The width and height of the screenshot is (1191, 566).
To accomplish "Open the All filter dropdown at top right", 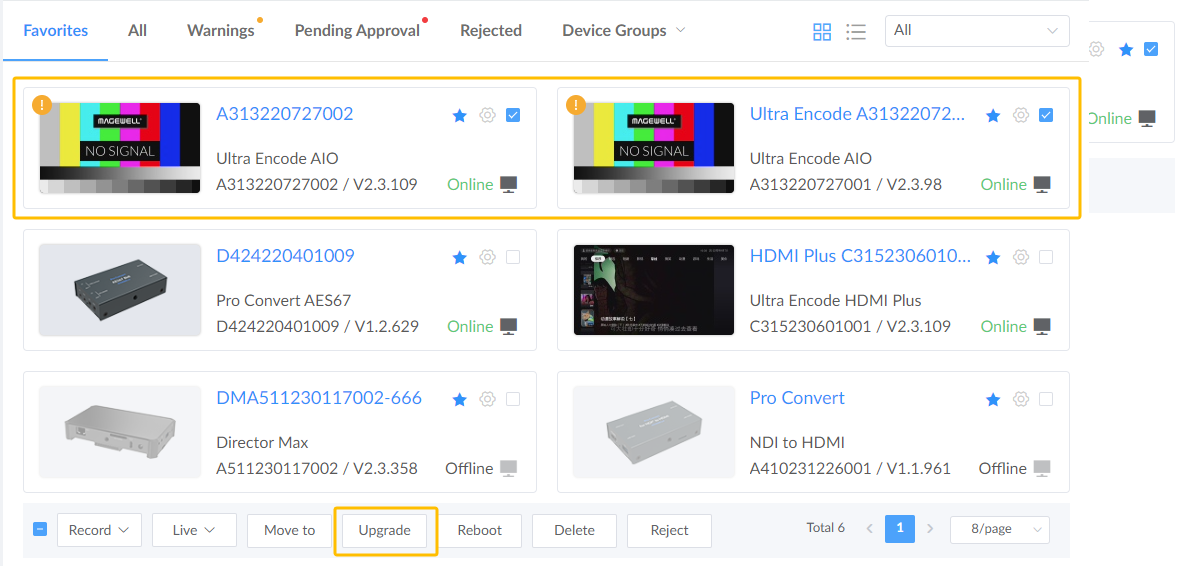I will (976, 31).
